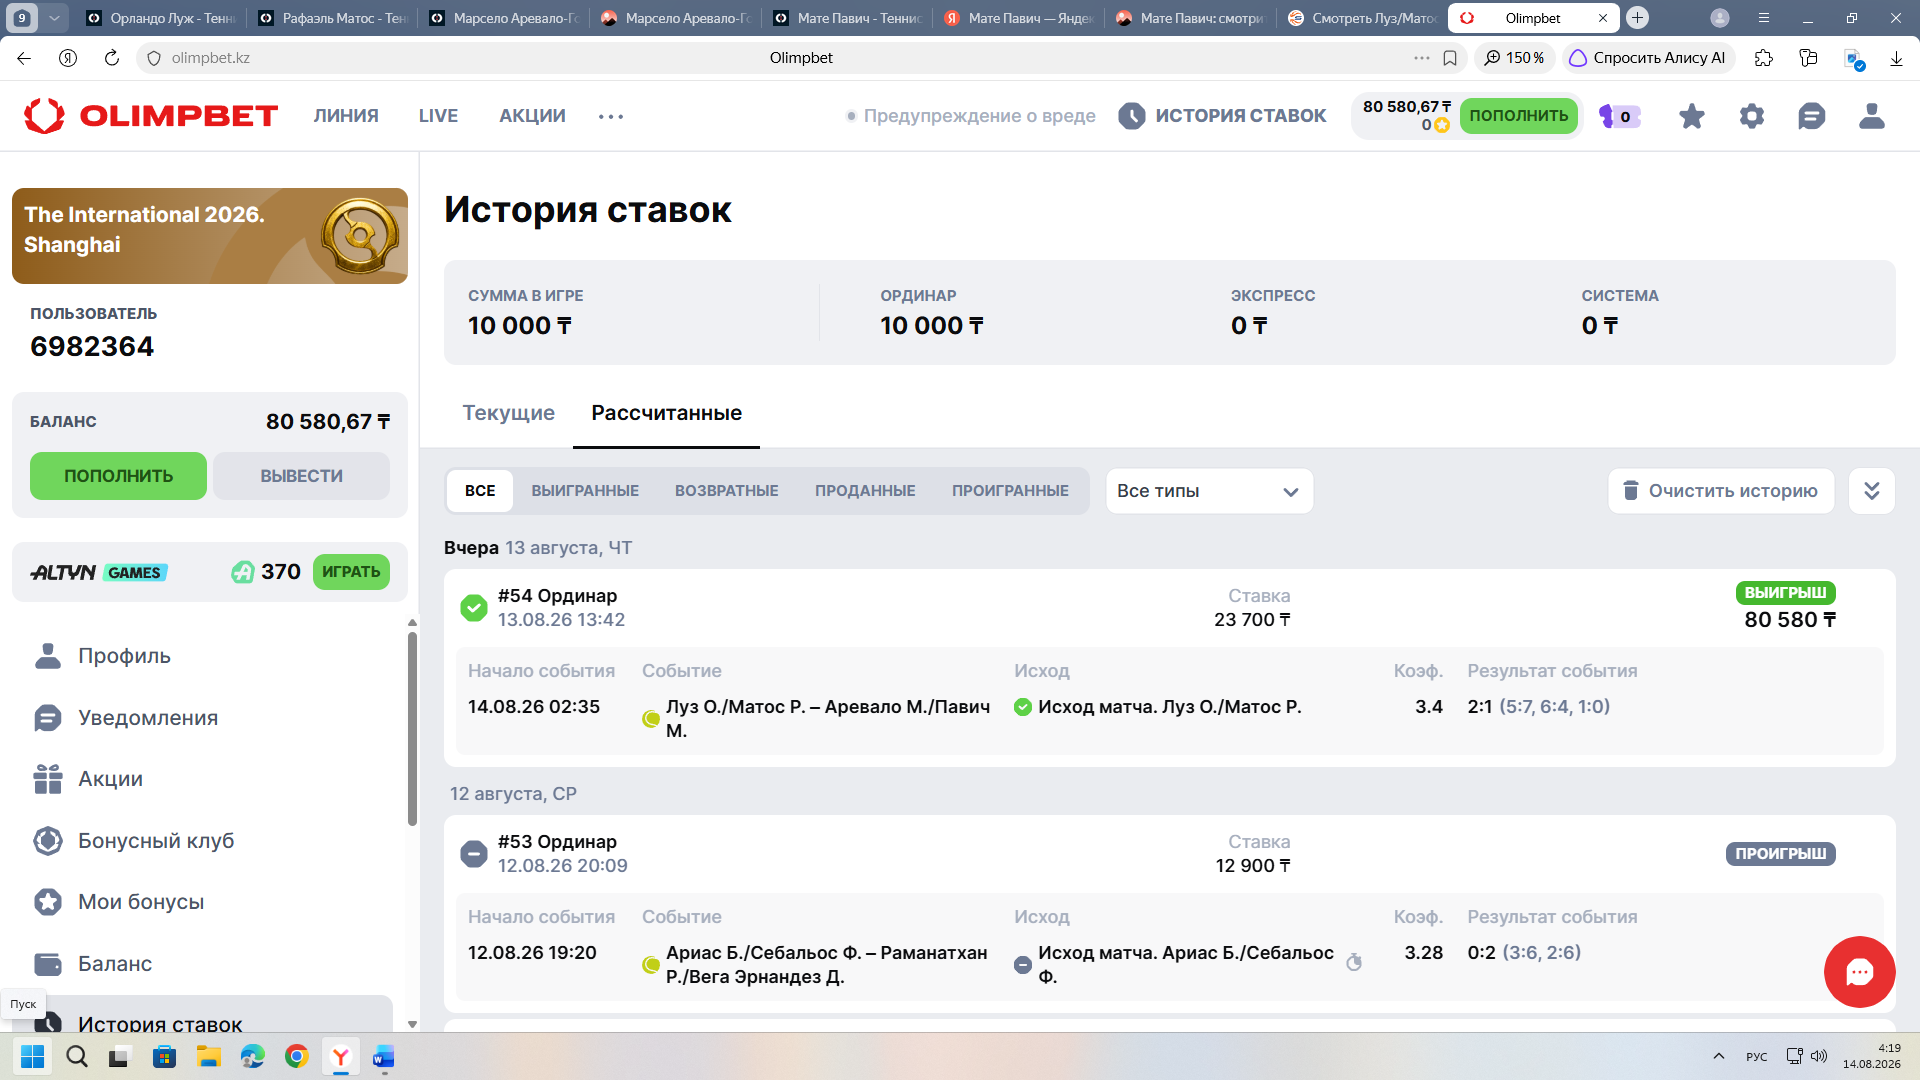Image resolution: width=1920 pixels, height=1080 pixels.
Task: Open the red live chat support bubble
Action: (1859, 971)
